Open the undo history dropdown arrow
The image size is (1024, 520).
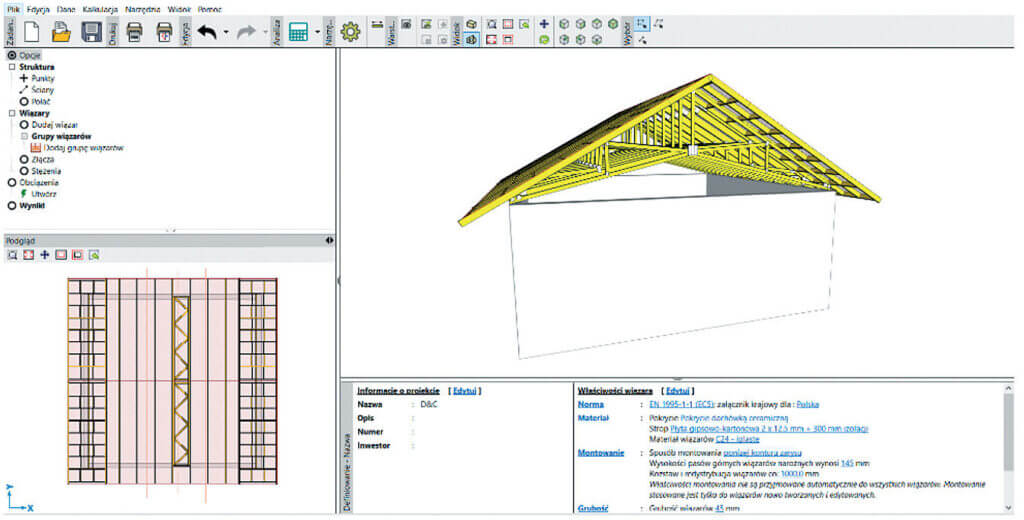tap(226, 31)
